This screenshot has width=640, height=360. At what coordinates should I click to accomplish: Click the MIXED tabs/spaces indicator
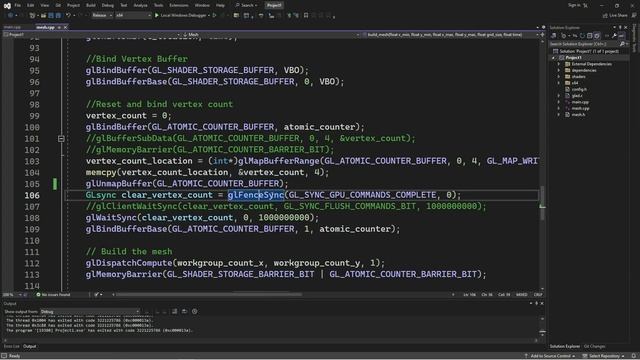point(521,295)
